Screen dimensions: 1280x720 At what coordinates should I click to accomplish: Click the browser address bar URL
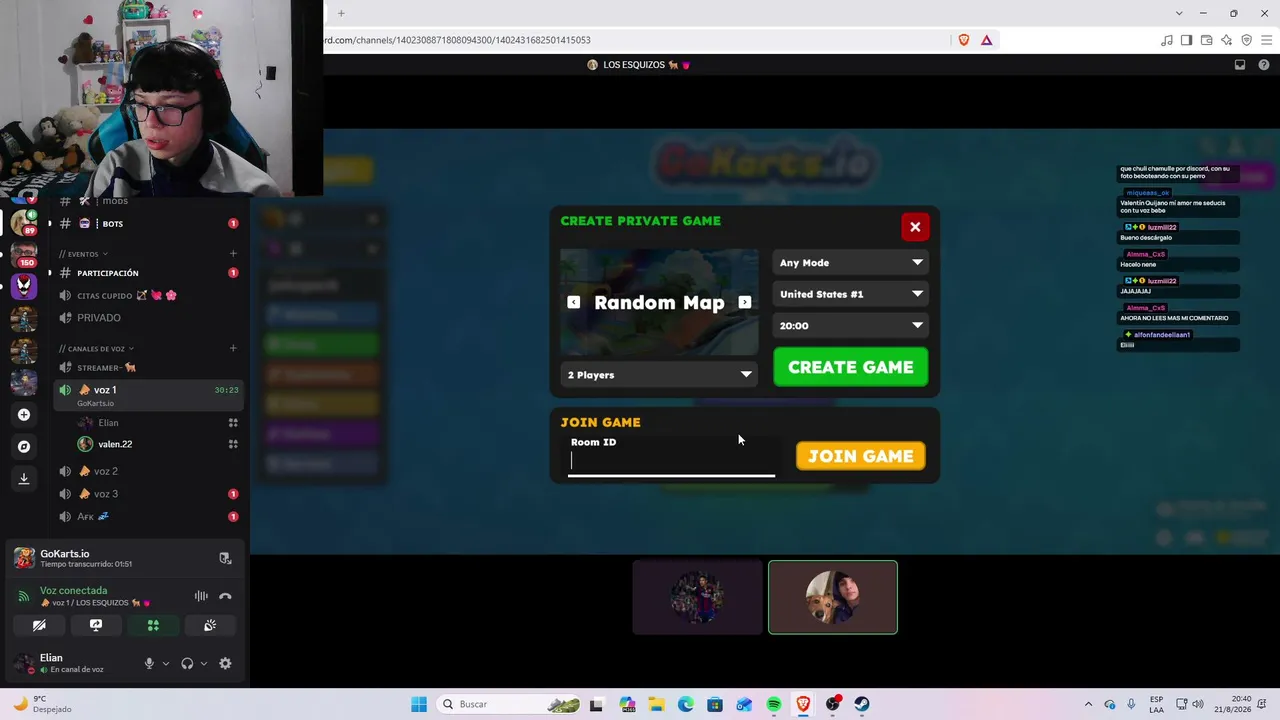point(458,40)
